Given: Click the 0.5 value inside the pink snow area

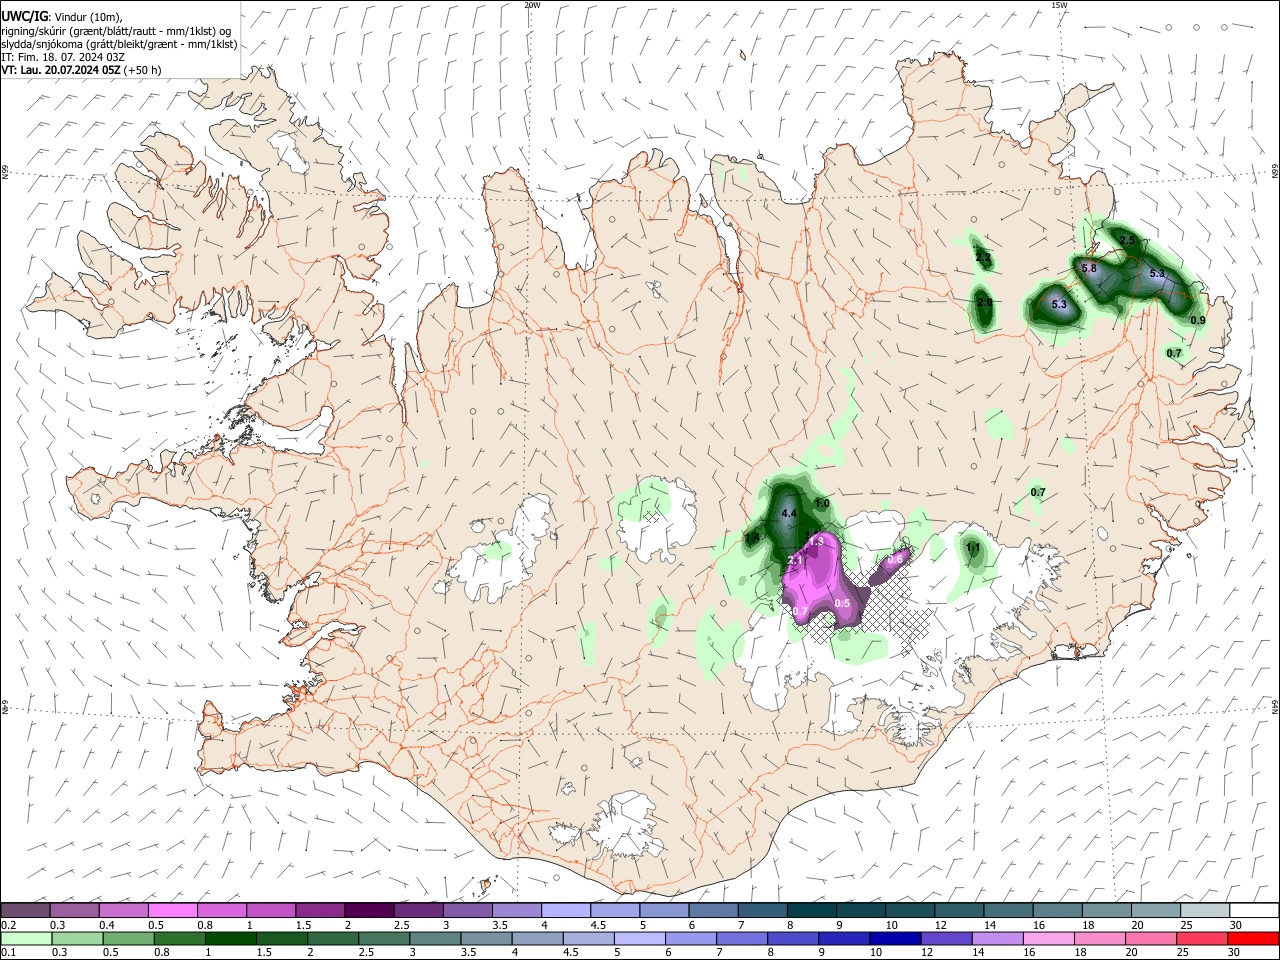Looking at the screenshot, I should click(842, 604).
